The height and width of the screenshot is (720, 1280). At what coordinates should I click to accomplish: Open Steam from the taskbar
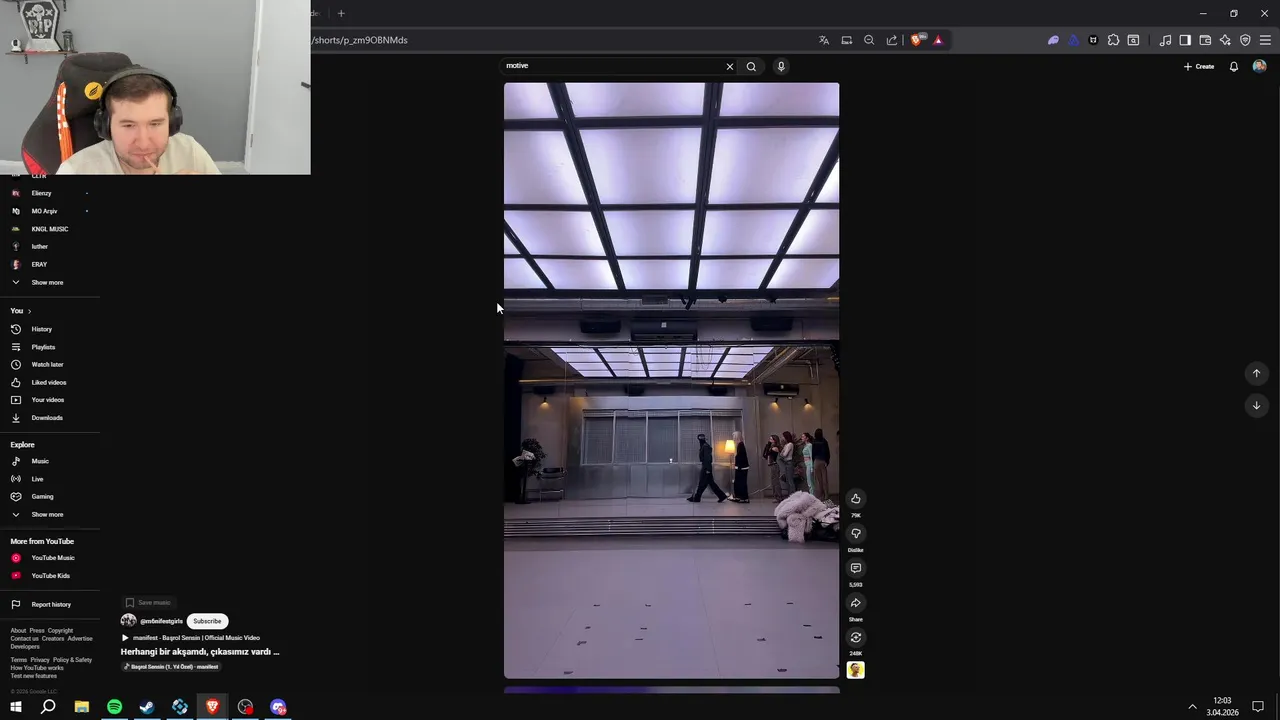(x=147, y=707)
